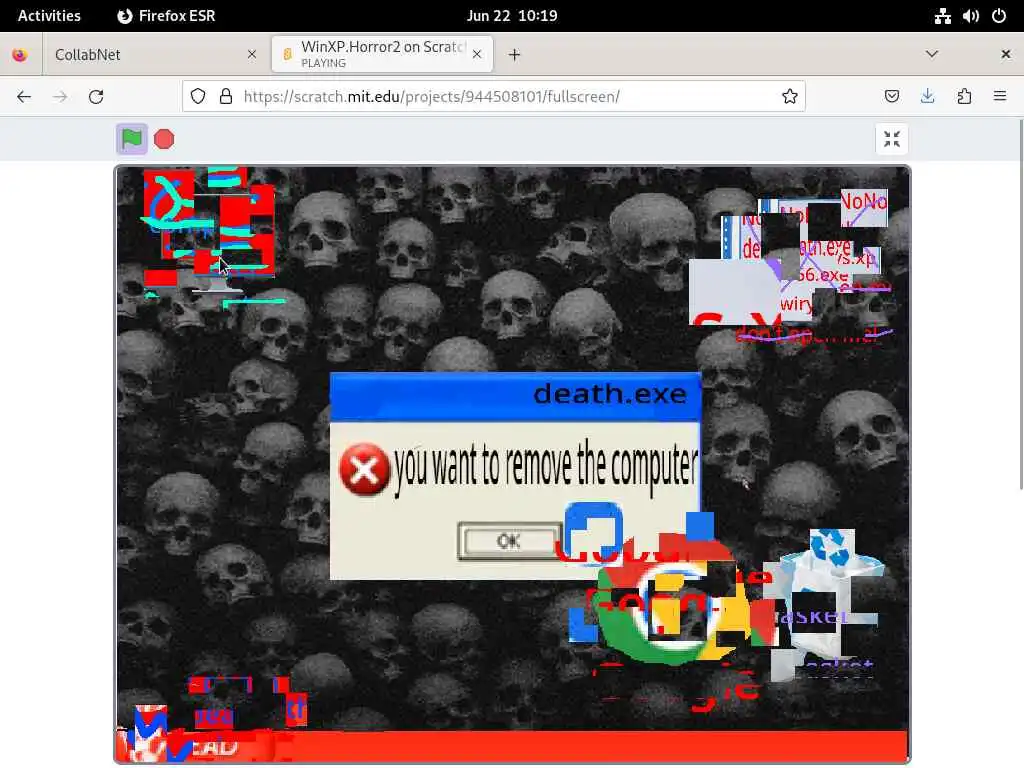Open the Firefox View pinned icon

coord(20,55)
